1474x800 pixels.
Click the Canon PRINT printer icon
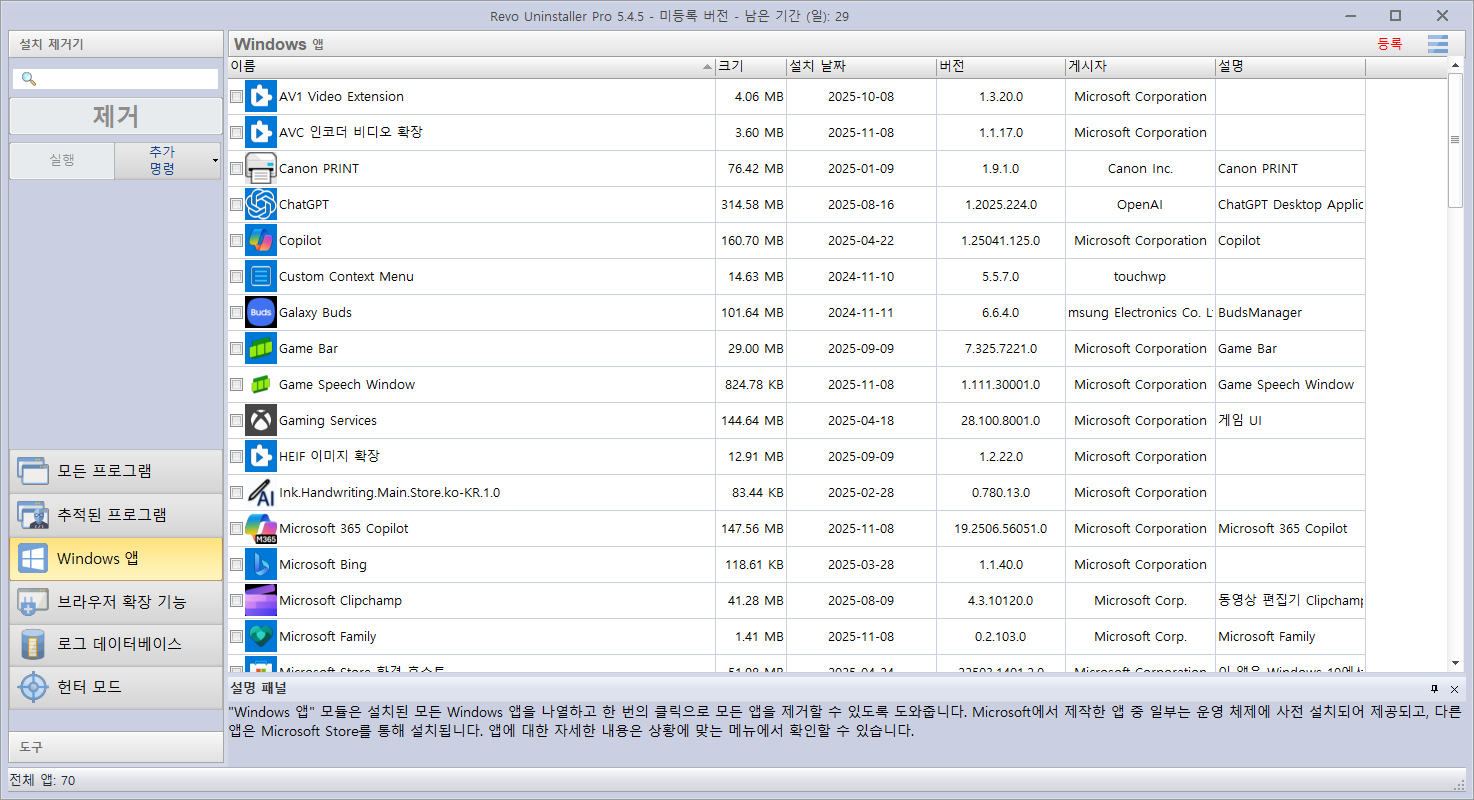click(261, 169)
